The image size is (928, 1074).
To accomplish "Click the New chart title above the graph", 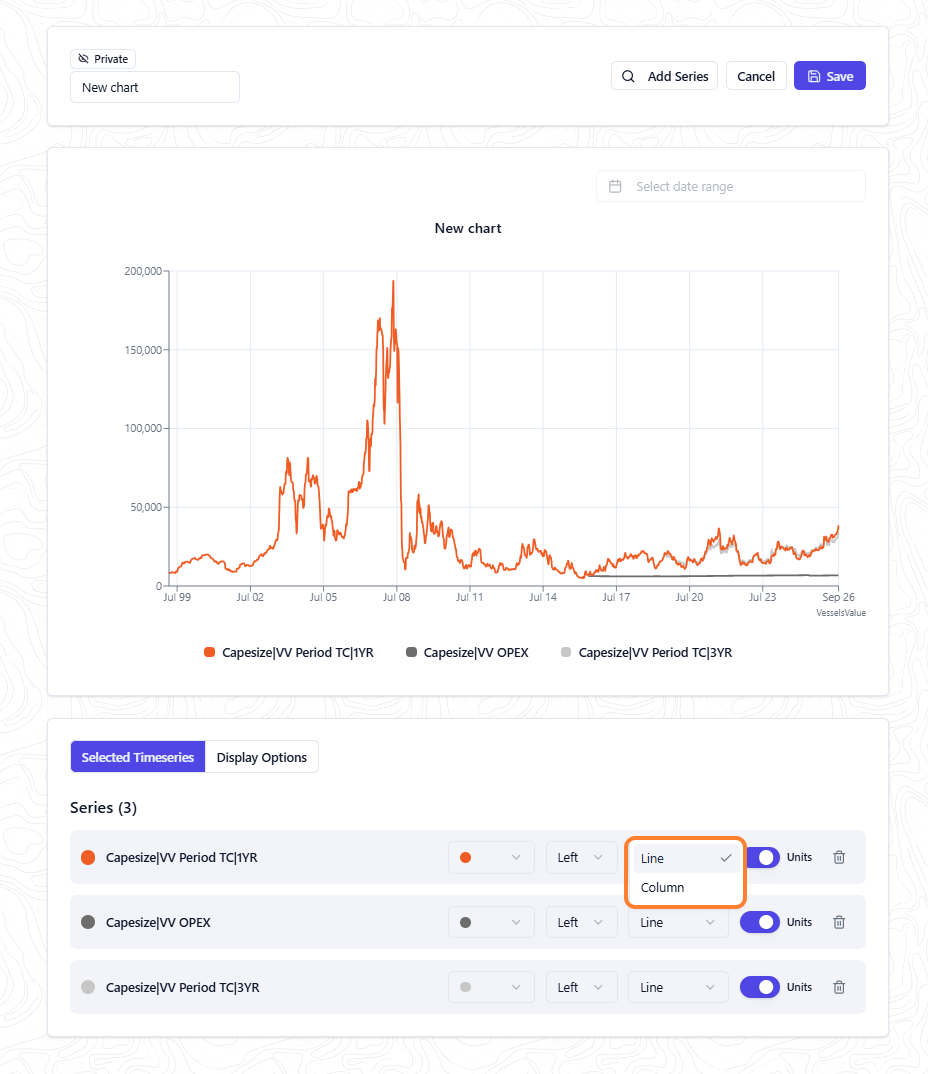I will (468, 228).
